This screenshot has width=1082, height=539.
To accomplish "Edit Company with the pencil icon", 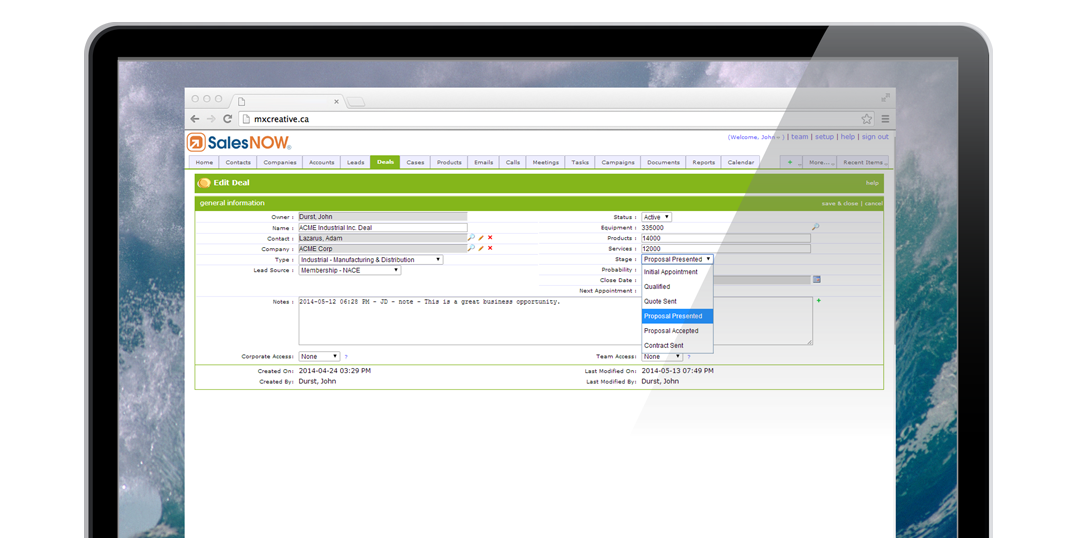I will click(x=481, y=248).
